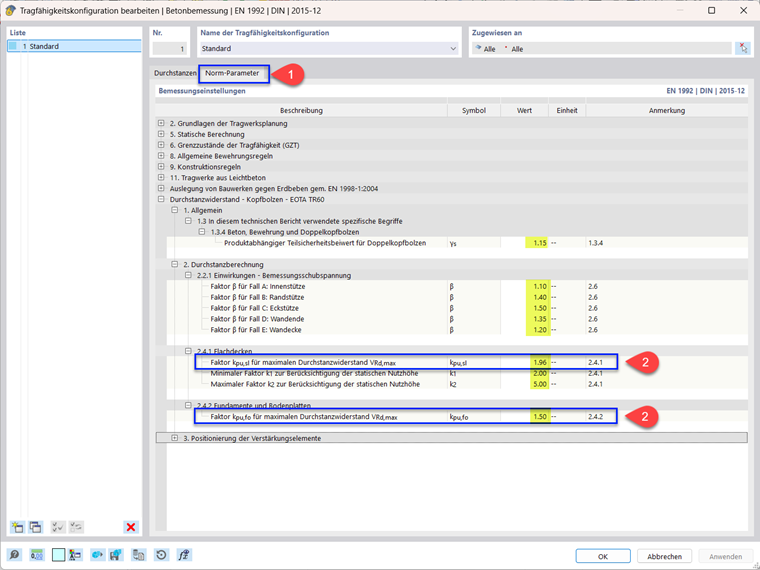Collapse 1.3.4 Beton, Bewehrung und Doppelkopfbolzen
This screenshot has height=570, width=760.
pos(202,232)
